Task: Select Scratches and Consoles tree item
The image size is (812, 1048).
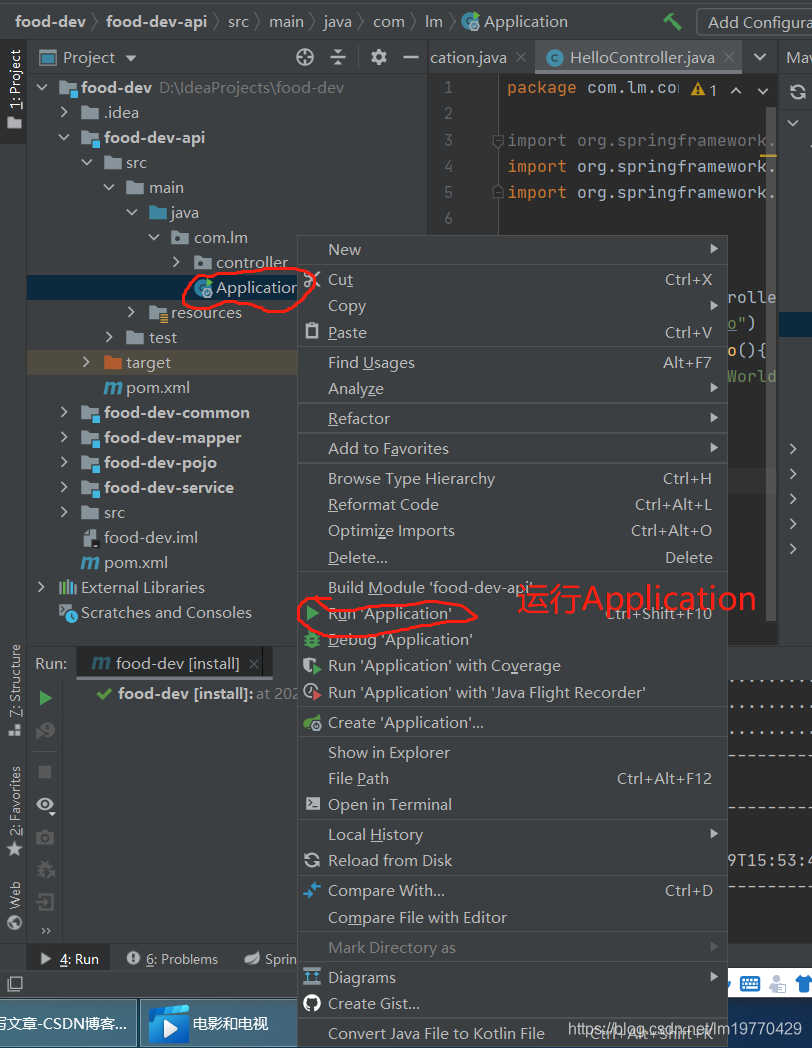Action: pyautogui.click(x=156, y=612)
